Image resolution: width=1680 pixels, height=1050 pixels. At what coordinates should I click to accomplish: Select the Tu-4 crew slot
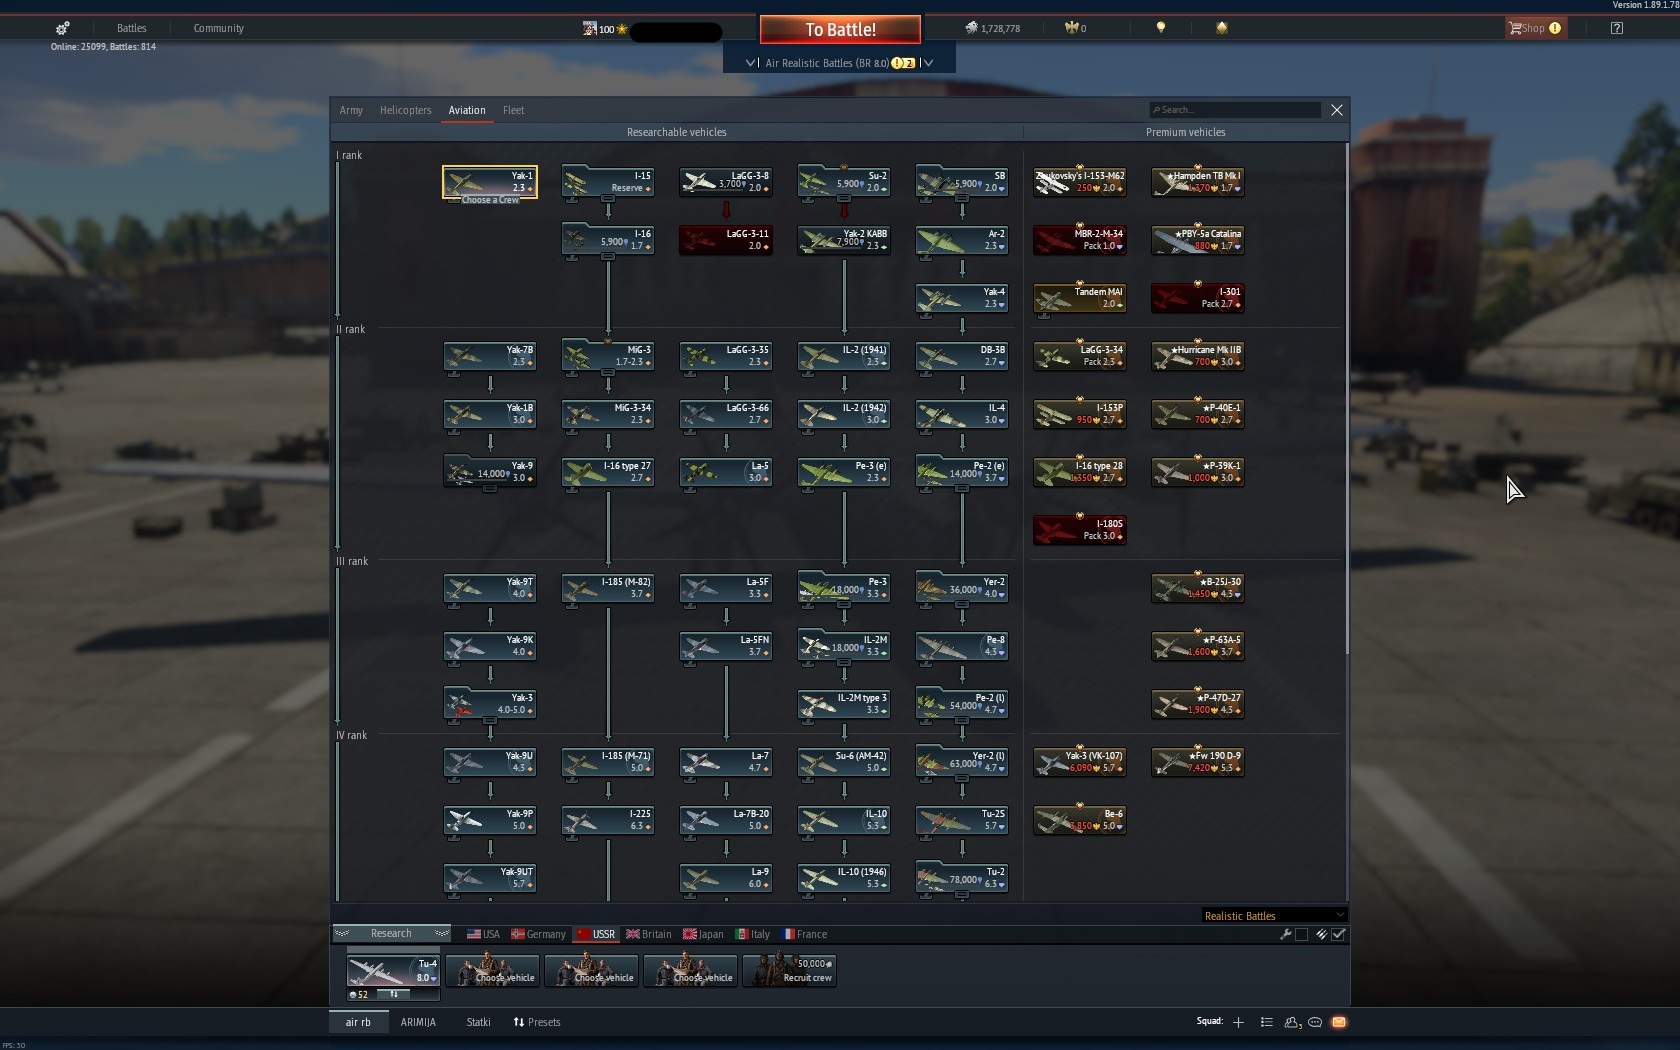click(393, 970)
